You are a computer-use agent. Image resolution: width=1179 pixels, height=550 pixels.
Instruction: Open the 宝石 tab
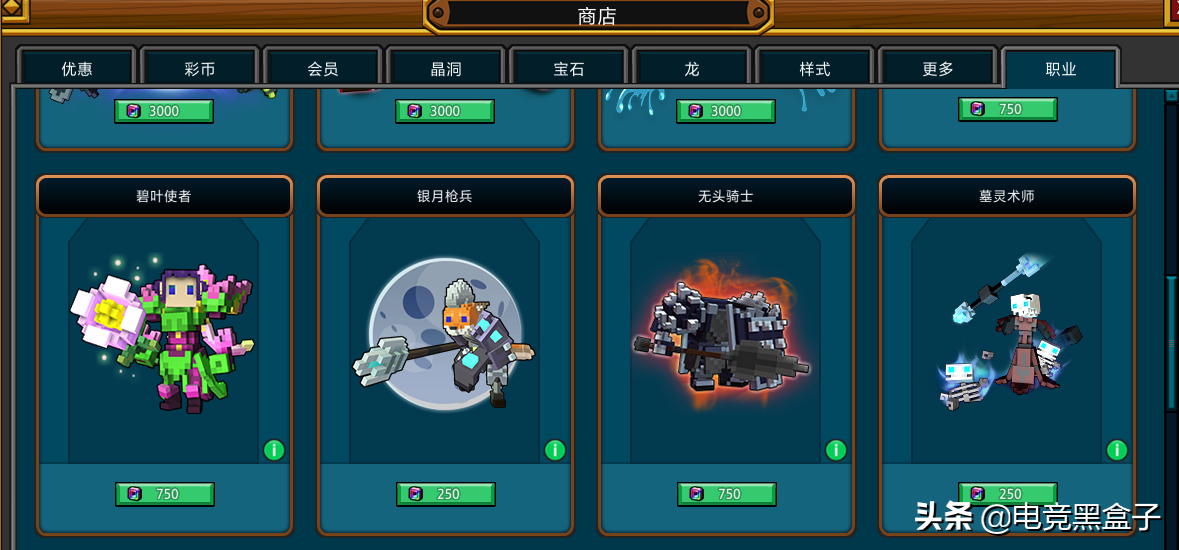(568, 69)
